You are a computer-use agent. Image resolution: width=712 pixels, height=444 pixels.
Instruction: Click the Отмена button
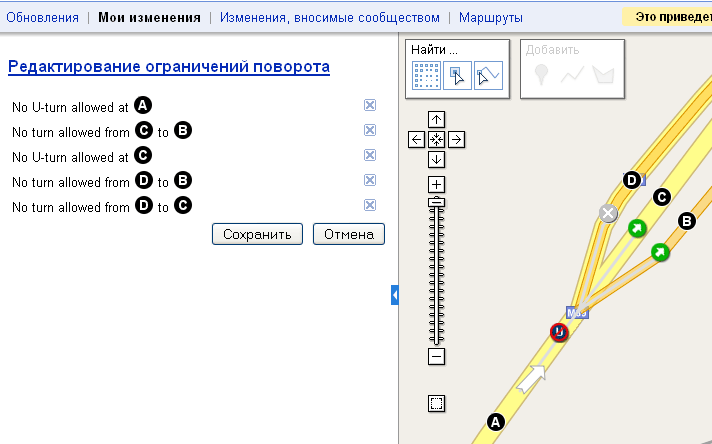(x=348, y=234)
